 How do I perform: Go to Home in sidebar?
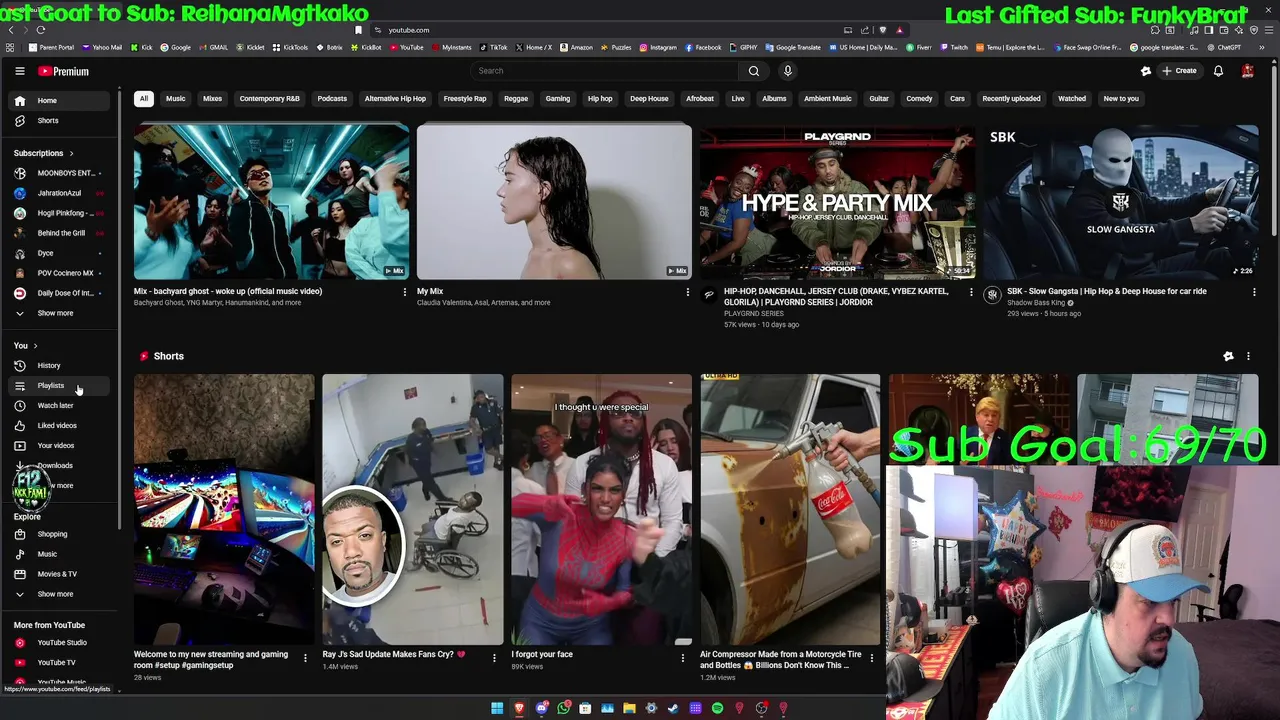tap(60, 100)
